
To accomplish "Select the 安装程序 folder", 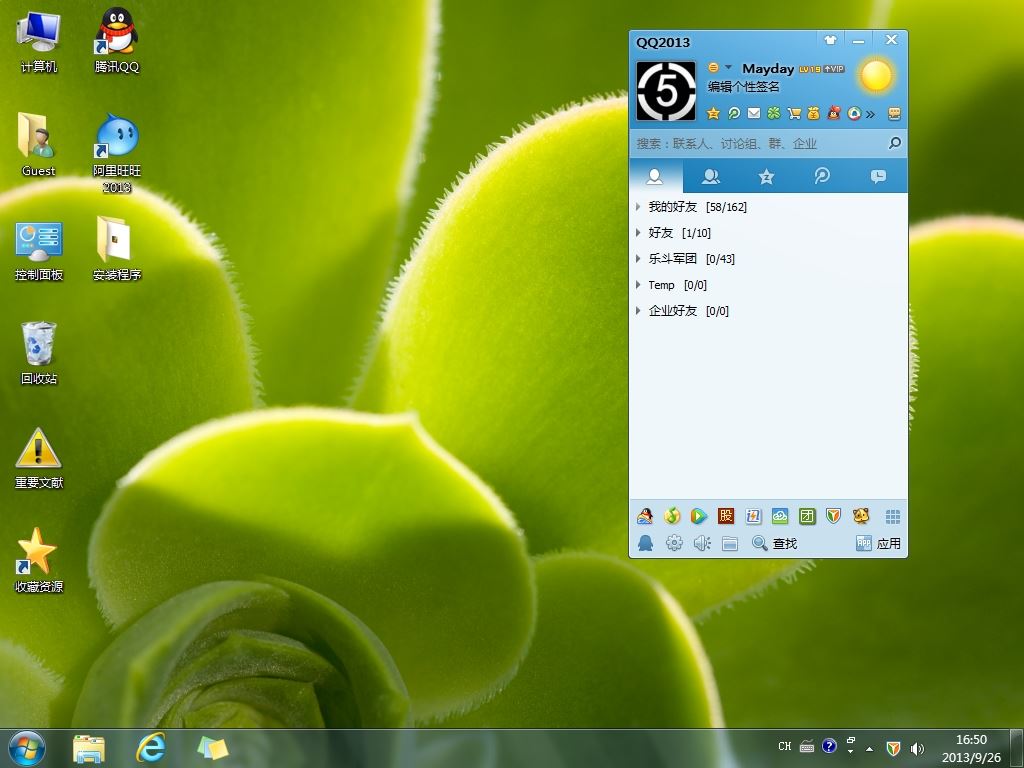I will coord(117,248).
